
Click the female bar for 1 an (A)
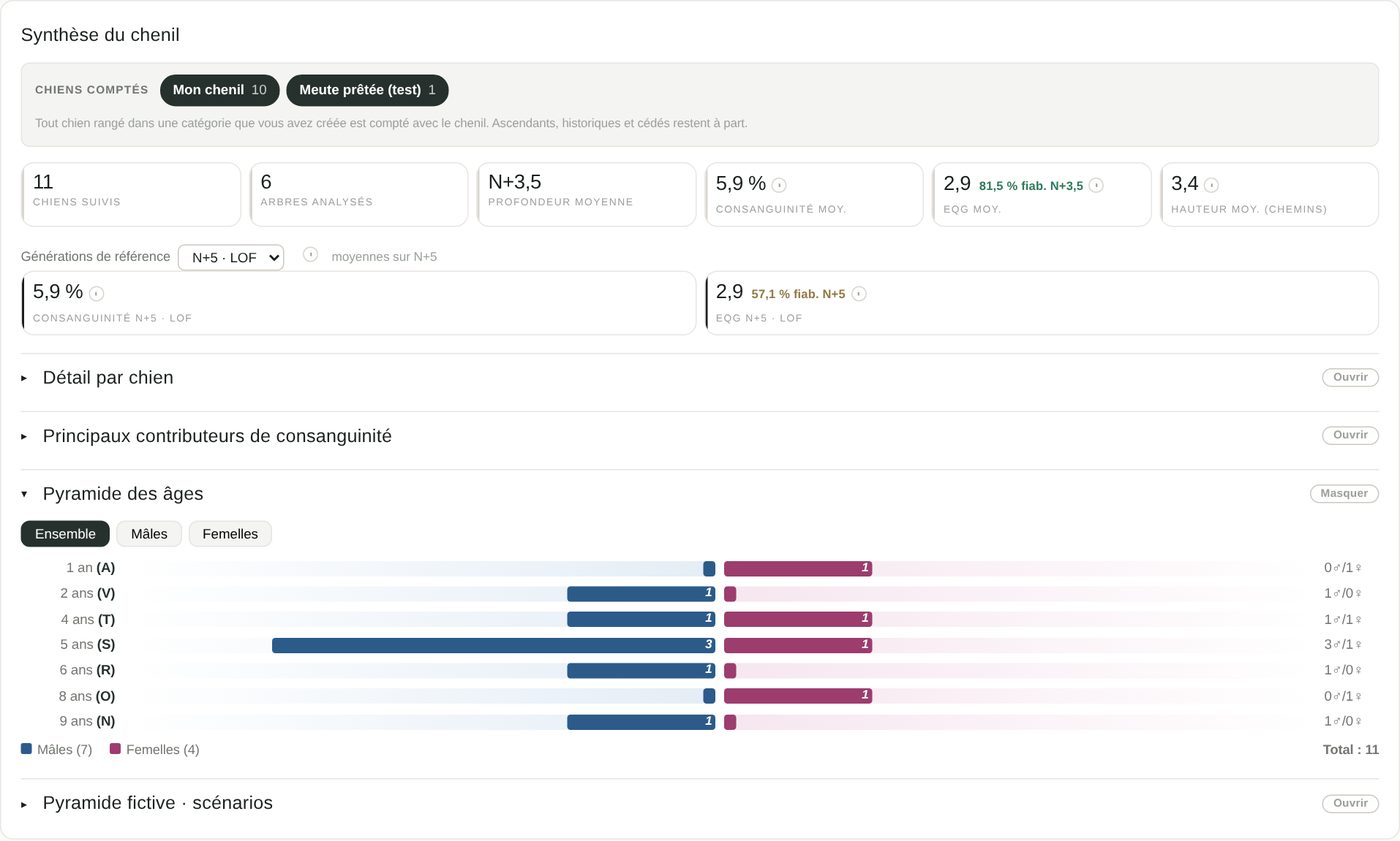pyautogui.click(x=798, y=568)
